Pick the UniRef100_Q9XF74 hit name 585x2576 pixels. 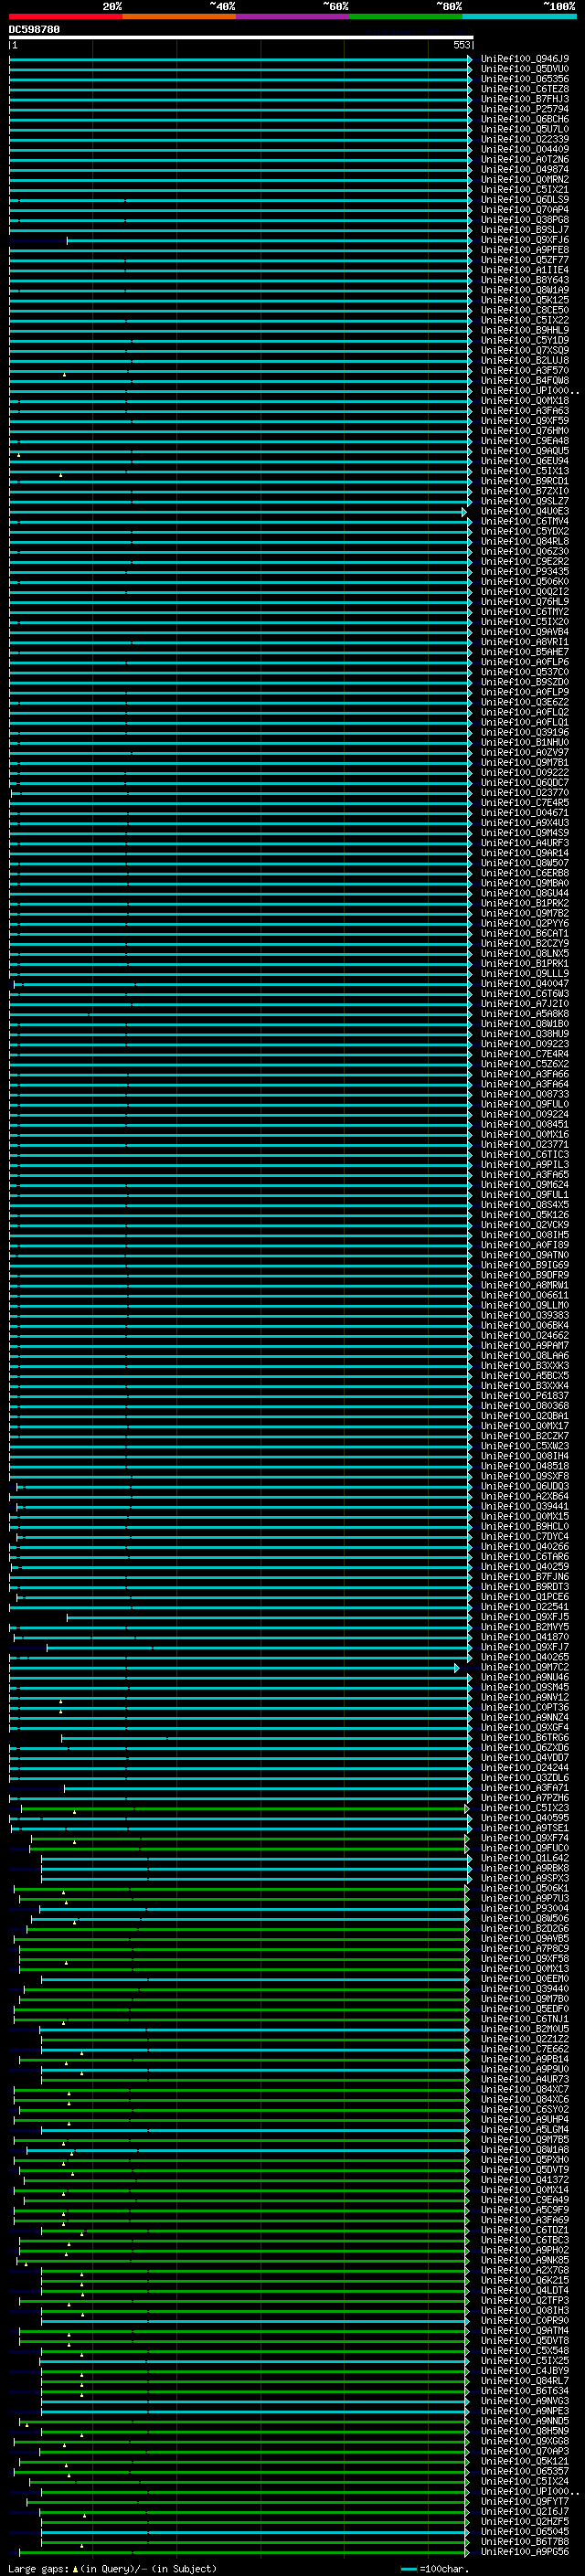525,1838
